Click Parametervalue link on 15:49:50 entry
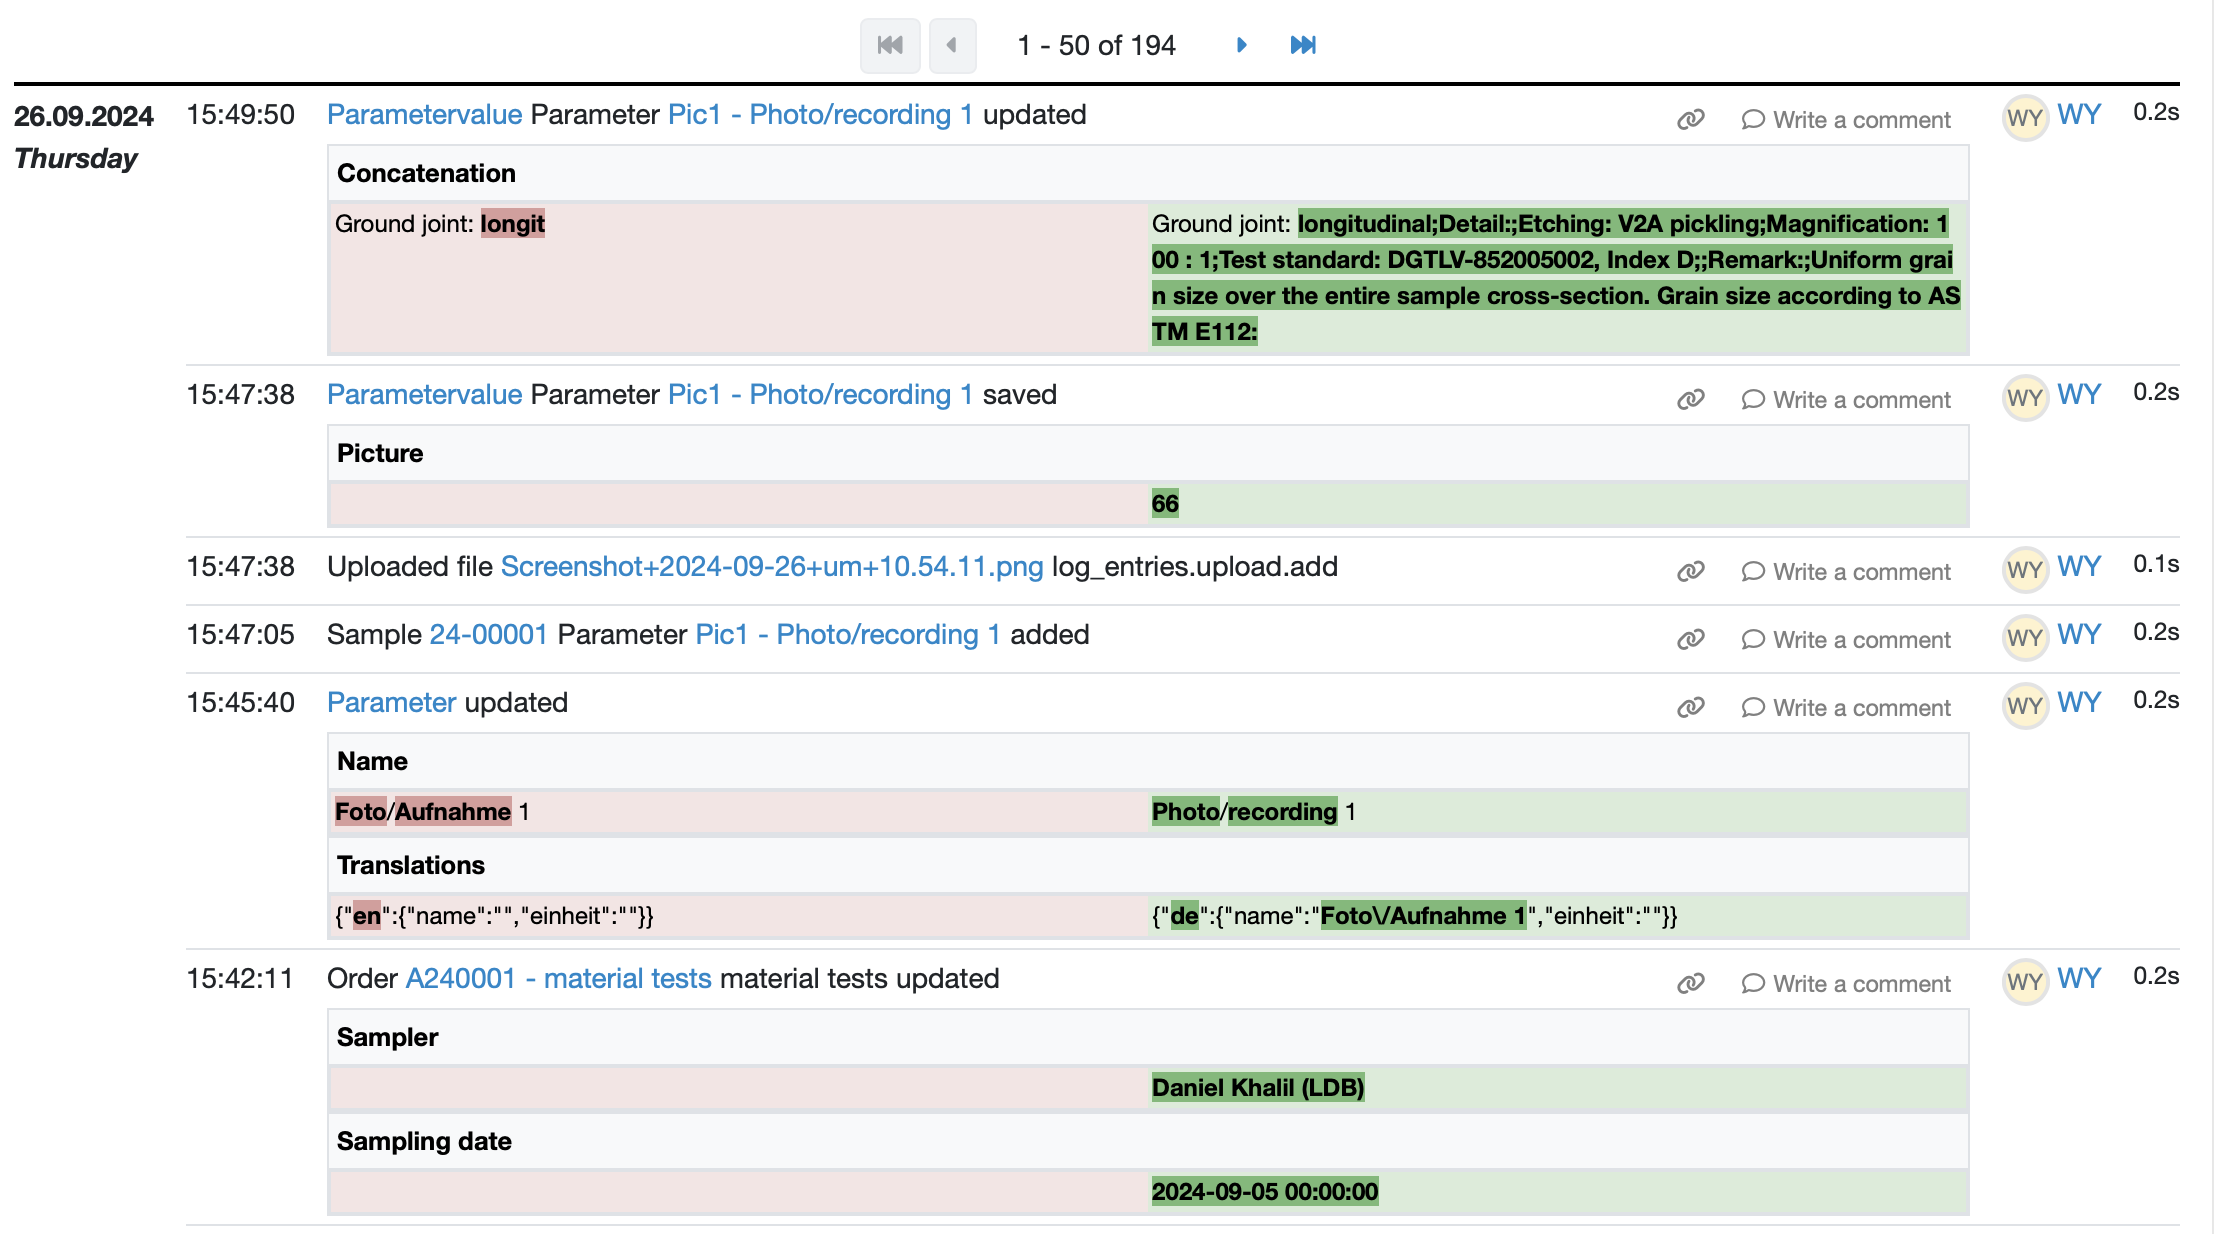Screen dimensions: 2214x1234 (x=424, y=115)
